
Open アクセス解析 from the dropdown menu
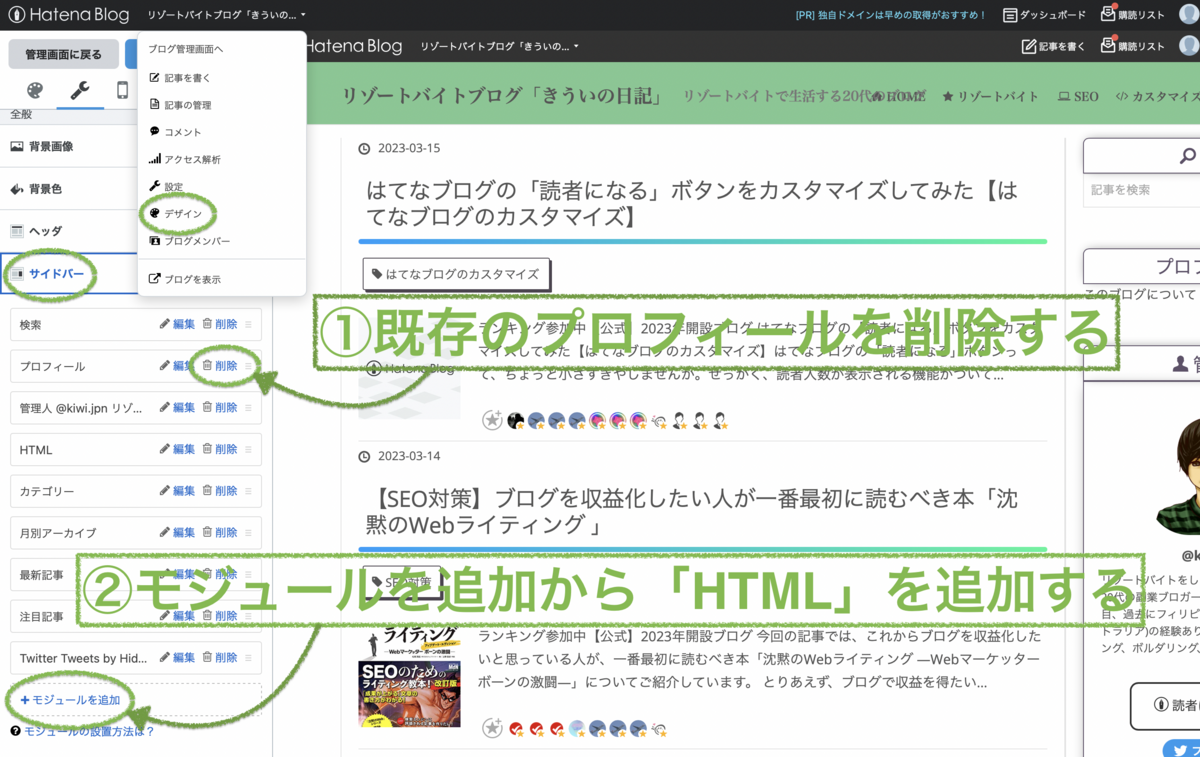tap(185, 159)
